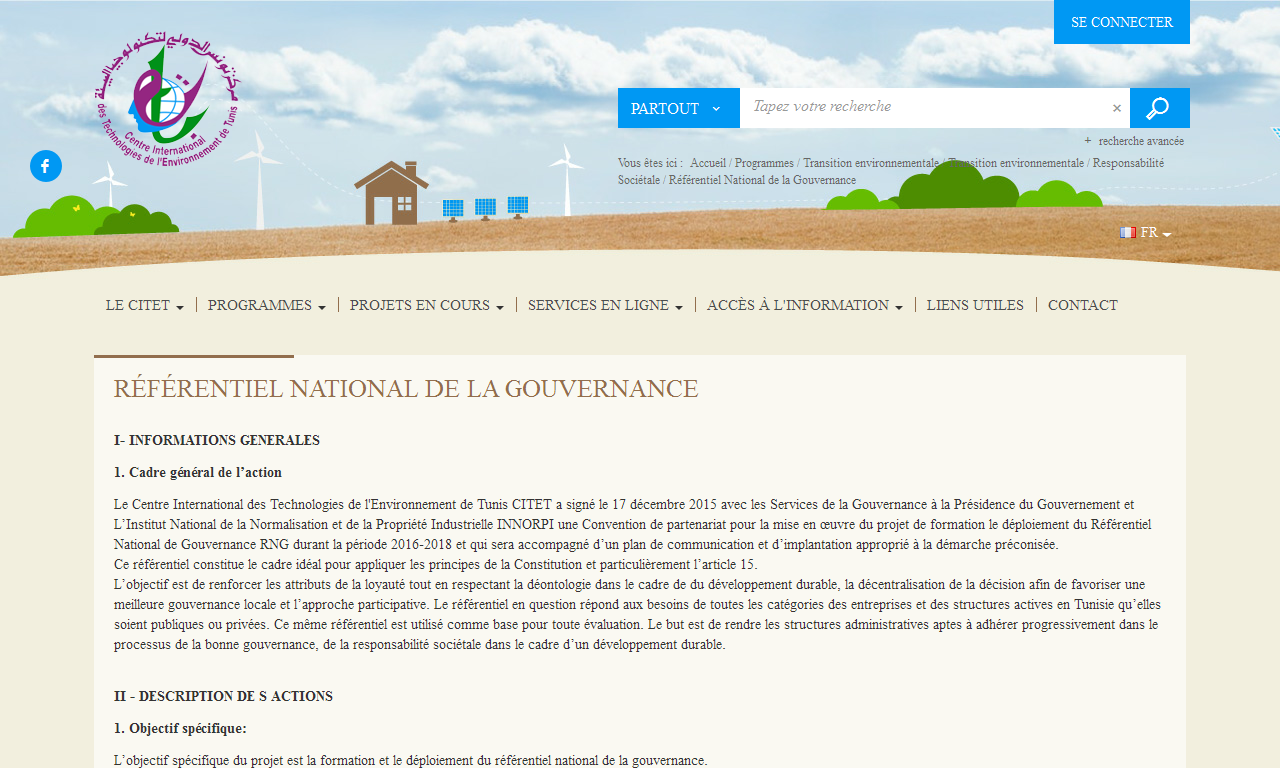The width and height of the screenshot is (1280, 768).
Task: Go to Accueil in the breadcrumb
Action: coord(708,163)
